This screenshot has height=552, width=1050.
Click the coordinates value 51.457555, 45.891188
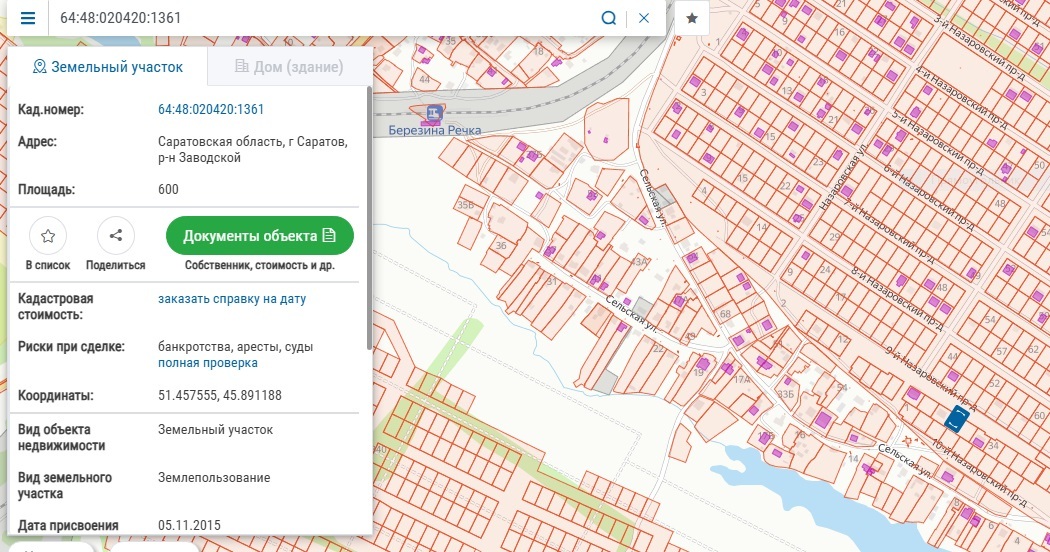pyautogui.click(x=220, y=396)
